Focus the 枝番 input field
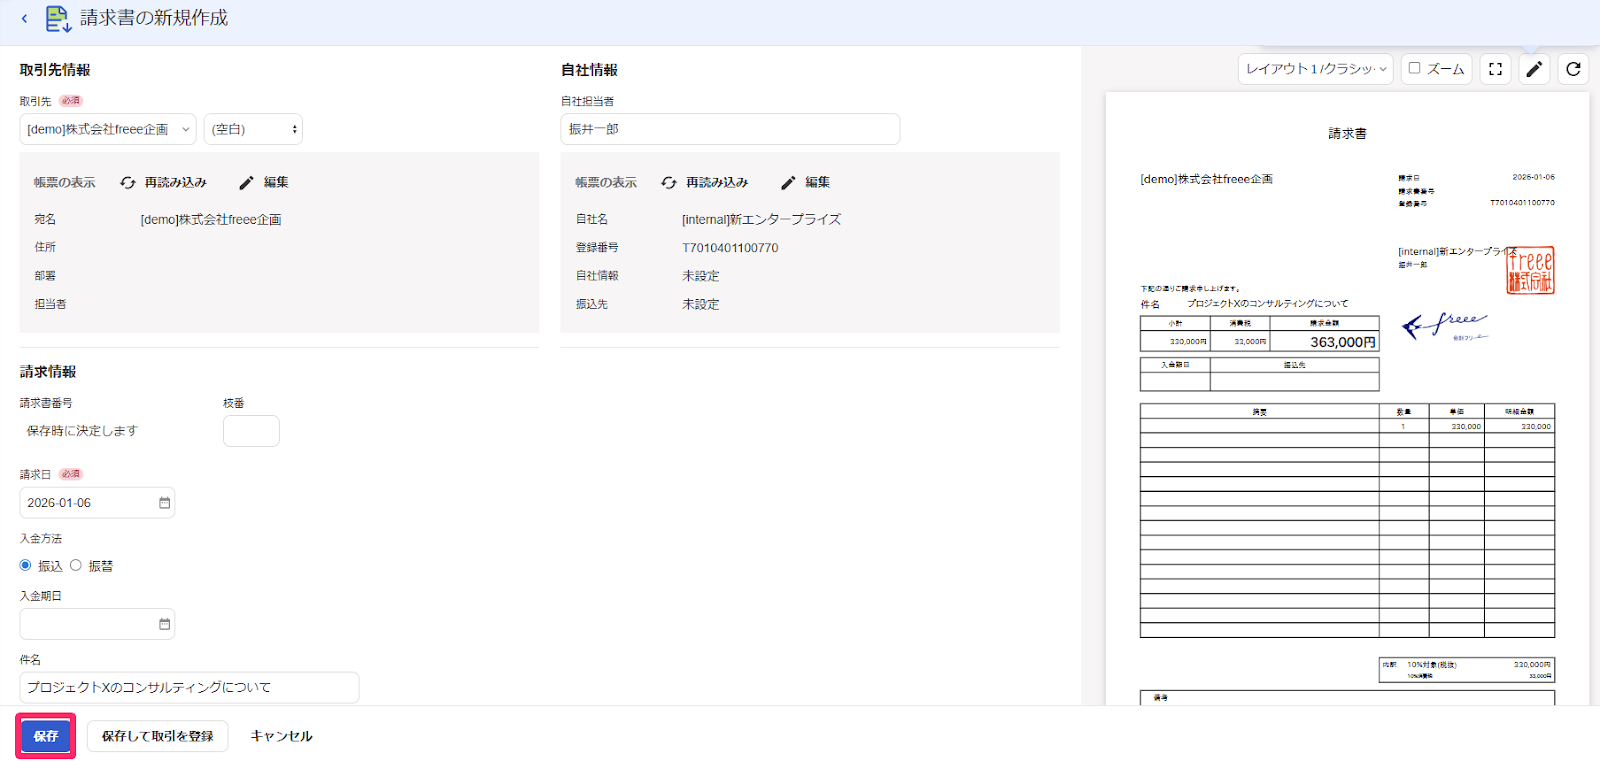This screenshot has width=1600, height=761. click(x=251, y=431)
